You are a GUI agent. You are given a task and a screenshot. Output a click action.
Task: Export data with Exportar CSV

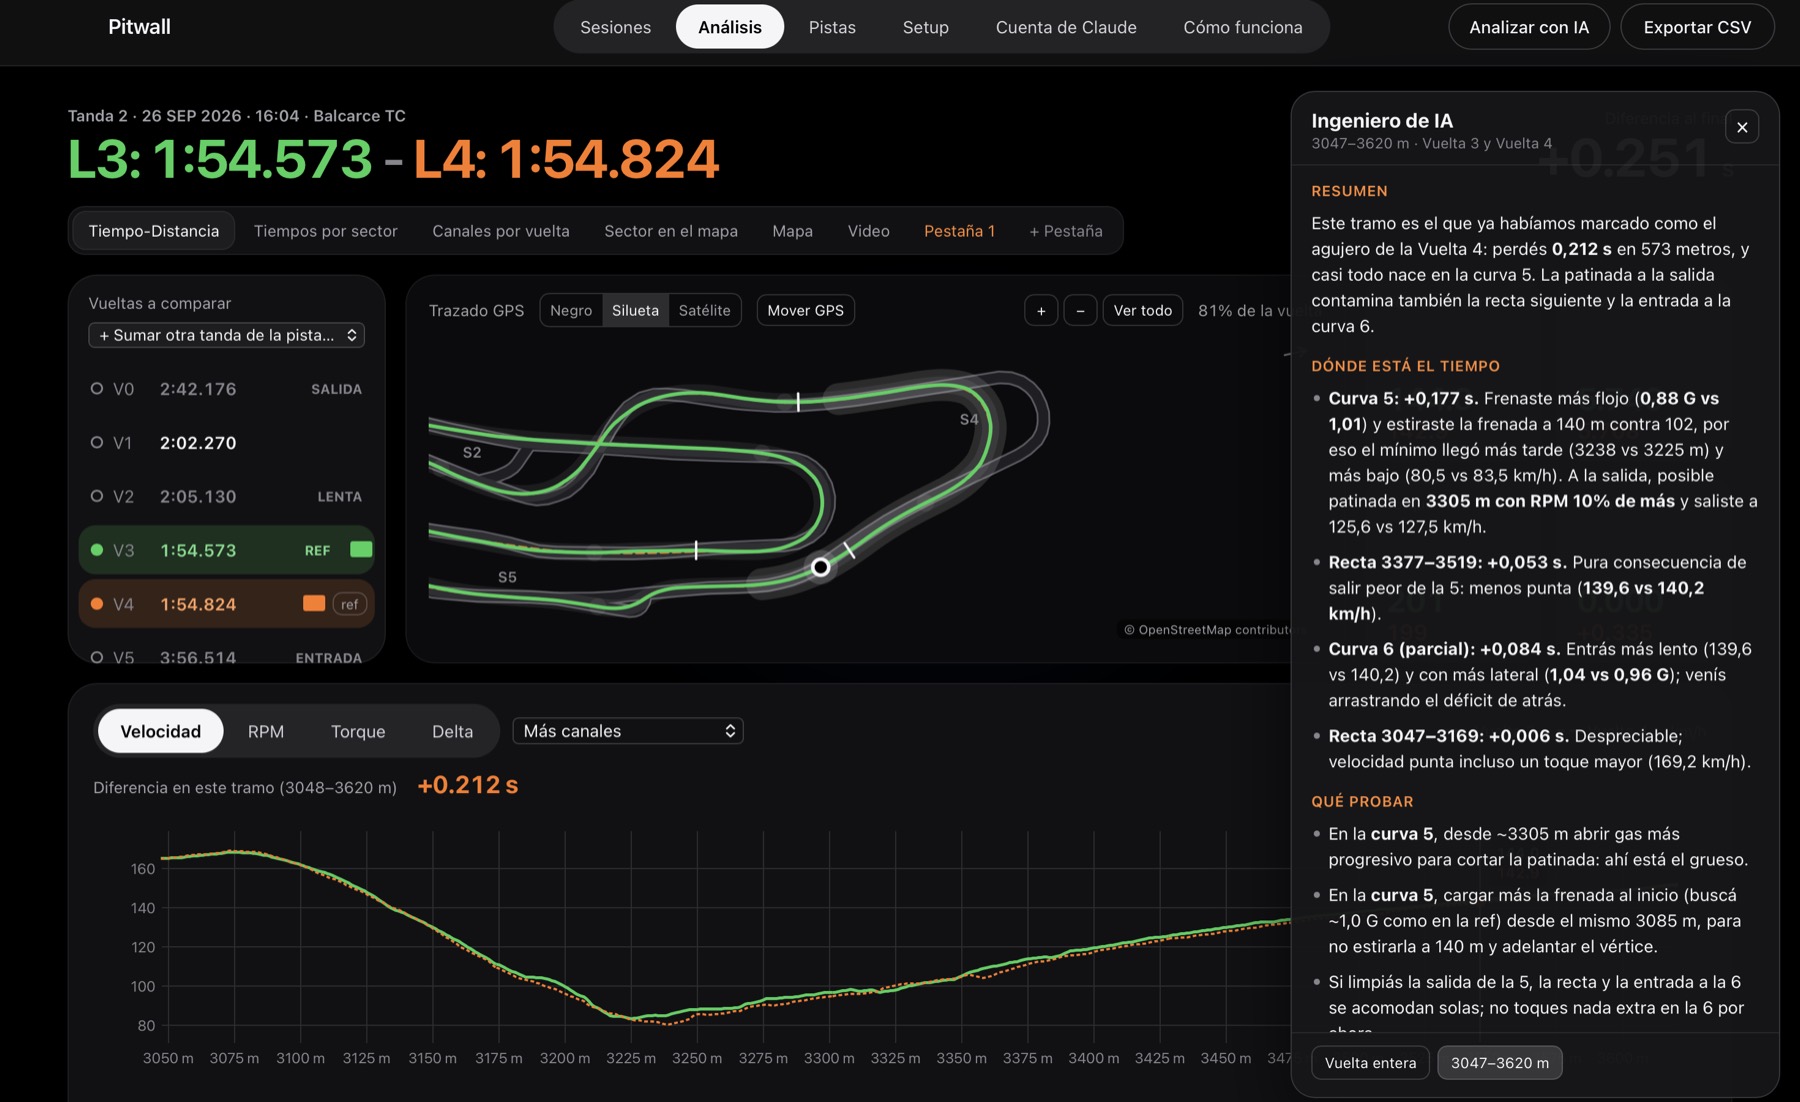[1697, 27]
